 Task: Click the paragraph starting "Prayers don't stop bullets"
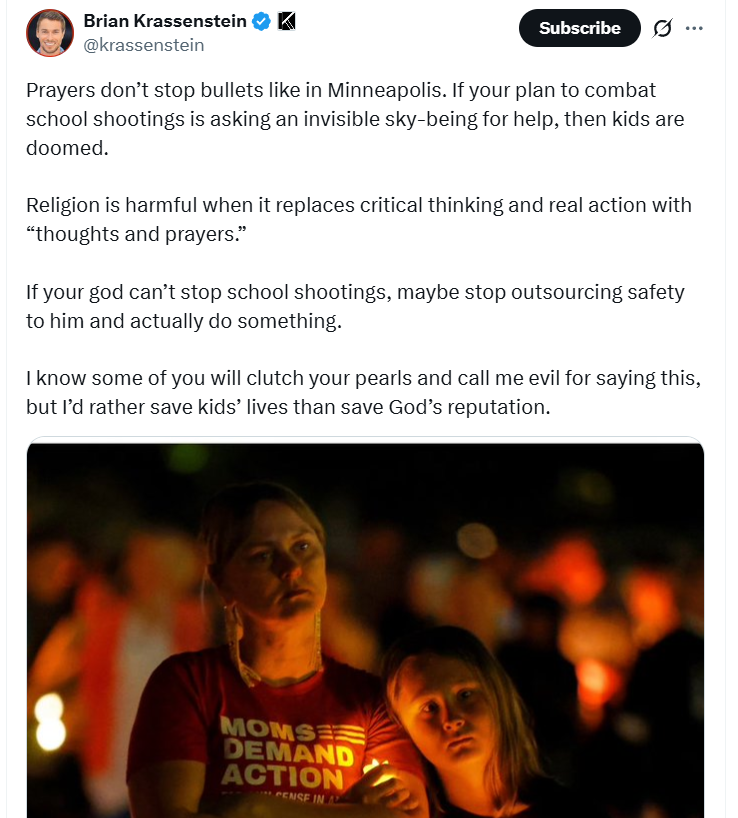[x=355, y=119]
